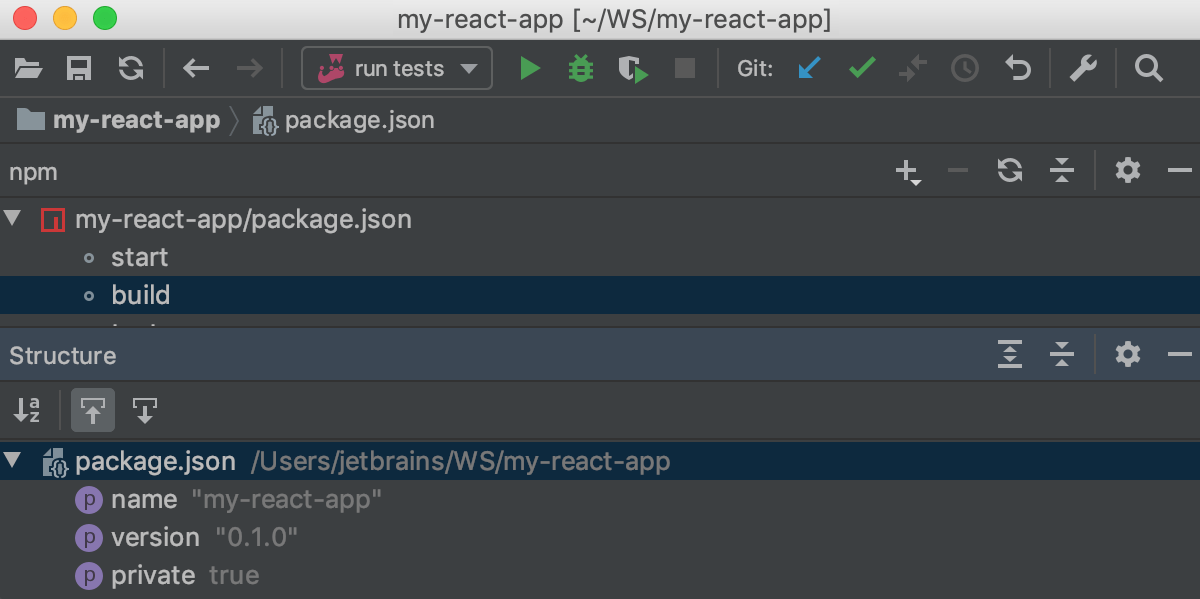Open search everywhere magnifier
Screen dimensions: 1200x599
tap(1149, 69)
